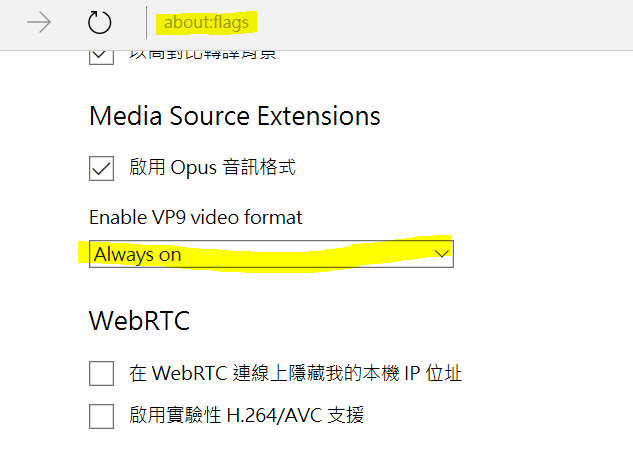
Task: Click the 在 WebRTC 連線上隱藏我的本機 IP 位址 label
Action: pyautogui.click(x=296, y=373)
